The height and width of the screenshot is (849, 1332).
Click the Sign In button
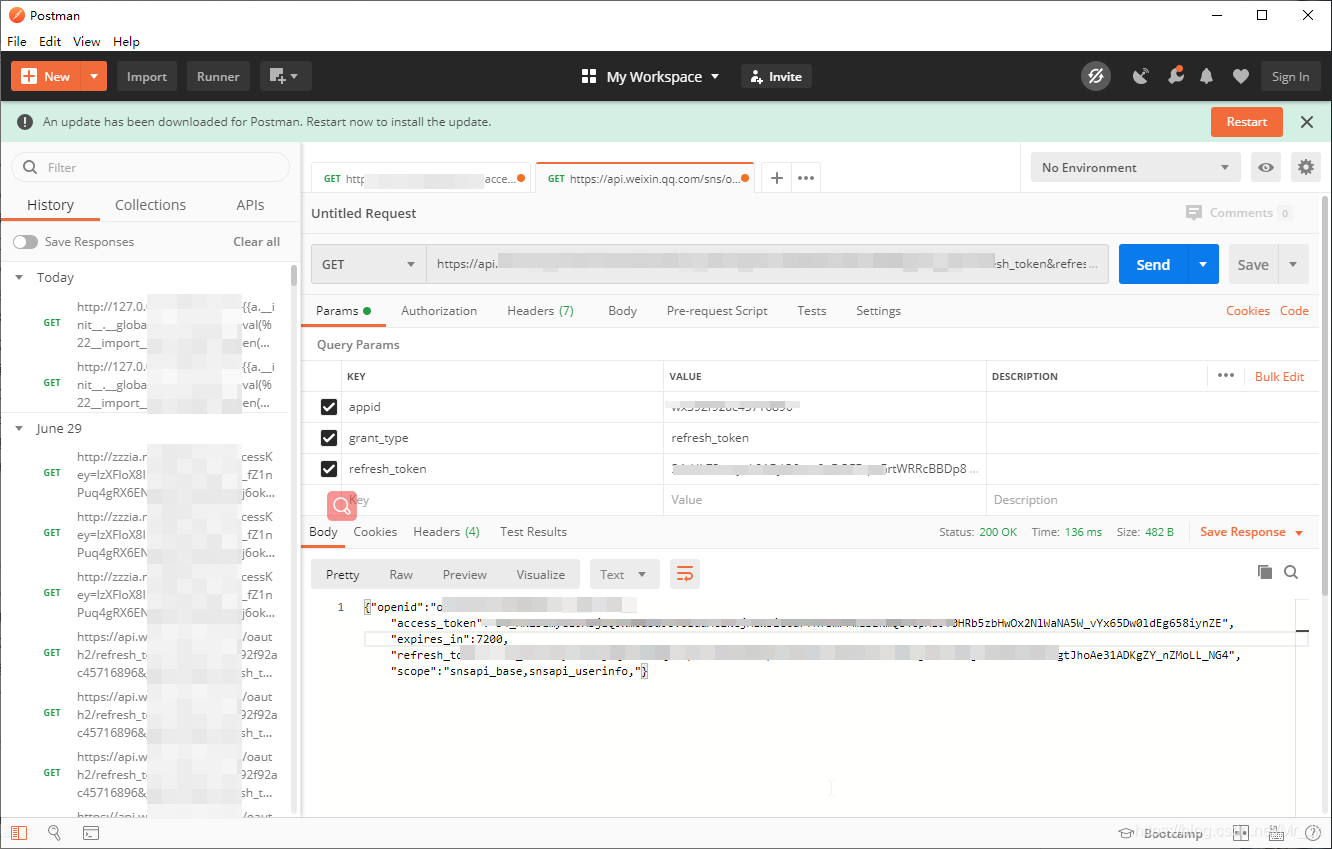pos(1290,77)
